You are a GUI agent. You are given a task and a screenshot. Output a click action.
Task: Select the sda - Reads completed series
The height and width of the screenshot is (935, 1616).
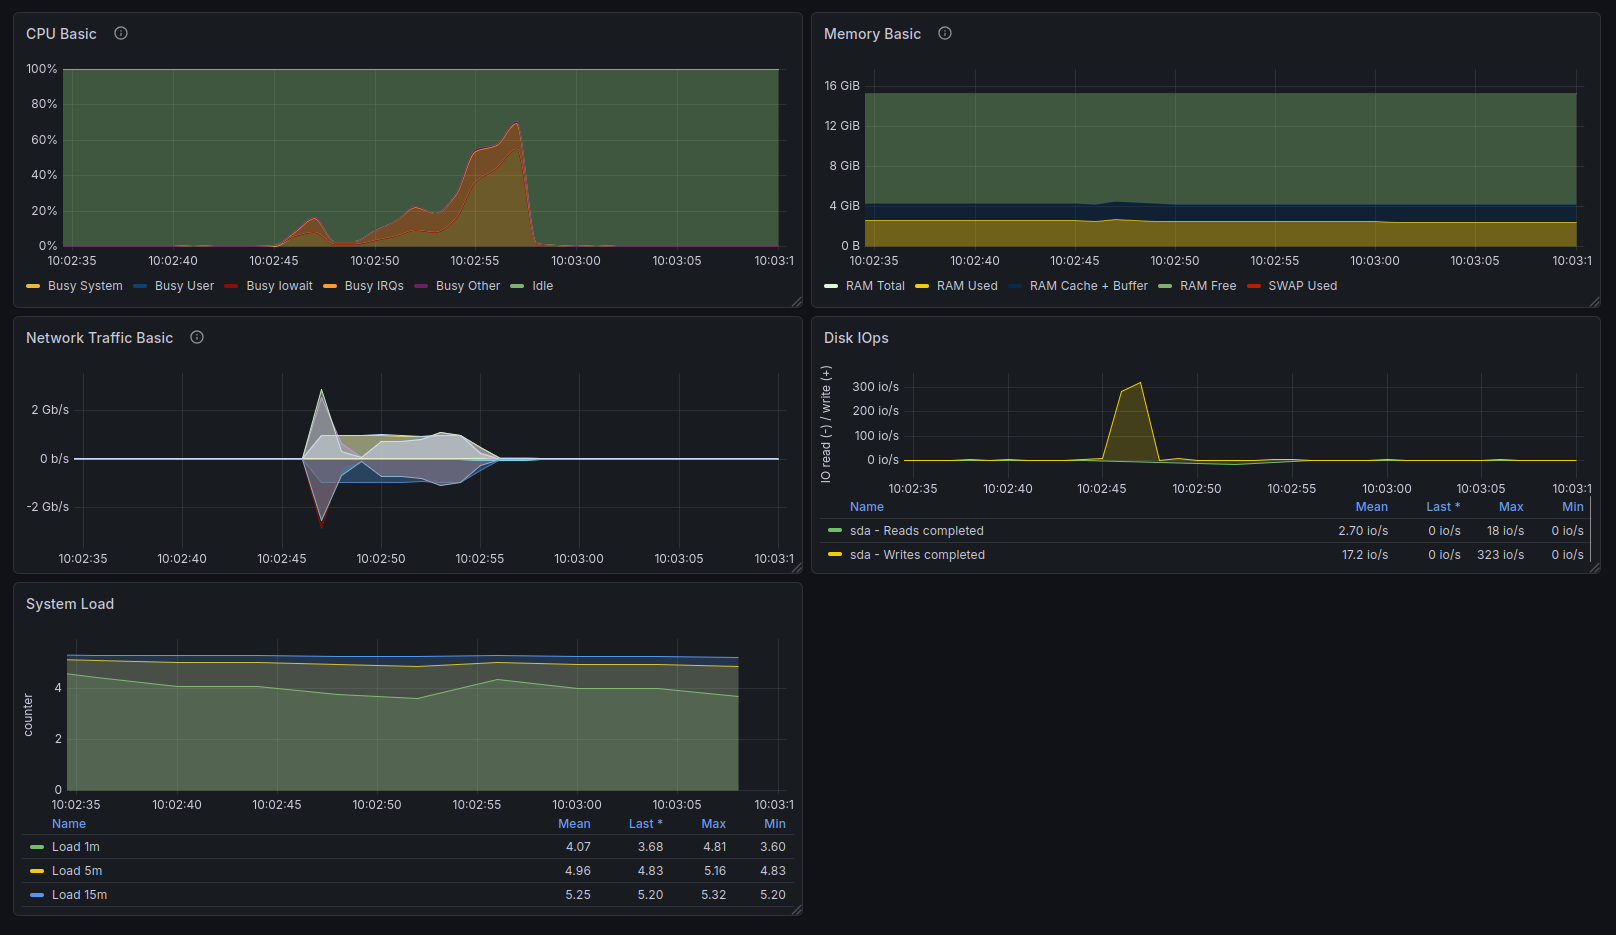click(917, 531)
